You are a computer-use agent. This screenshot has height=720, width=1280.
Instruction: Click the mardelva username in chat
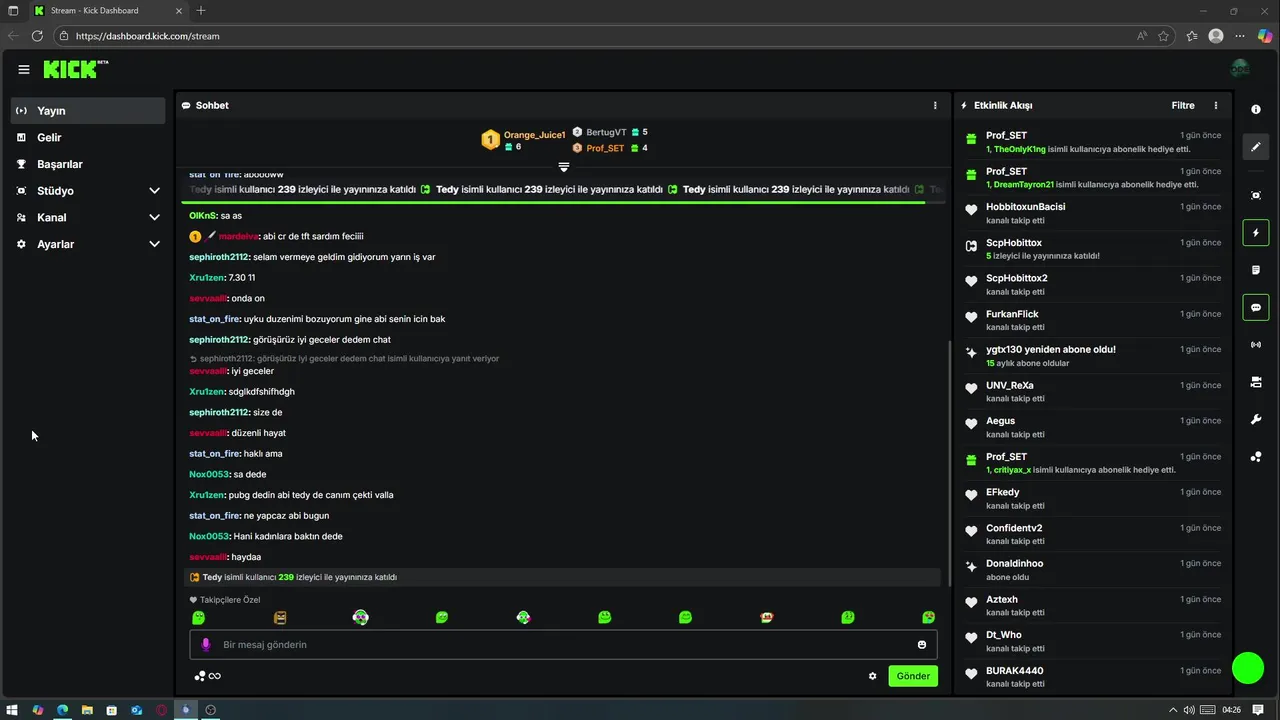point(239,236)
